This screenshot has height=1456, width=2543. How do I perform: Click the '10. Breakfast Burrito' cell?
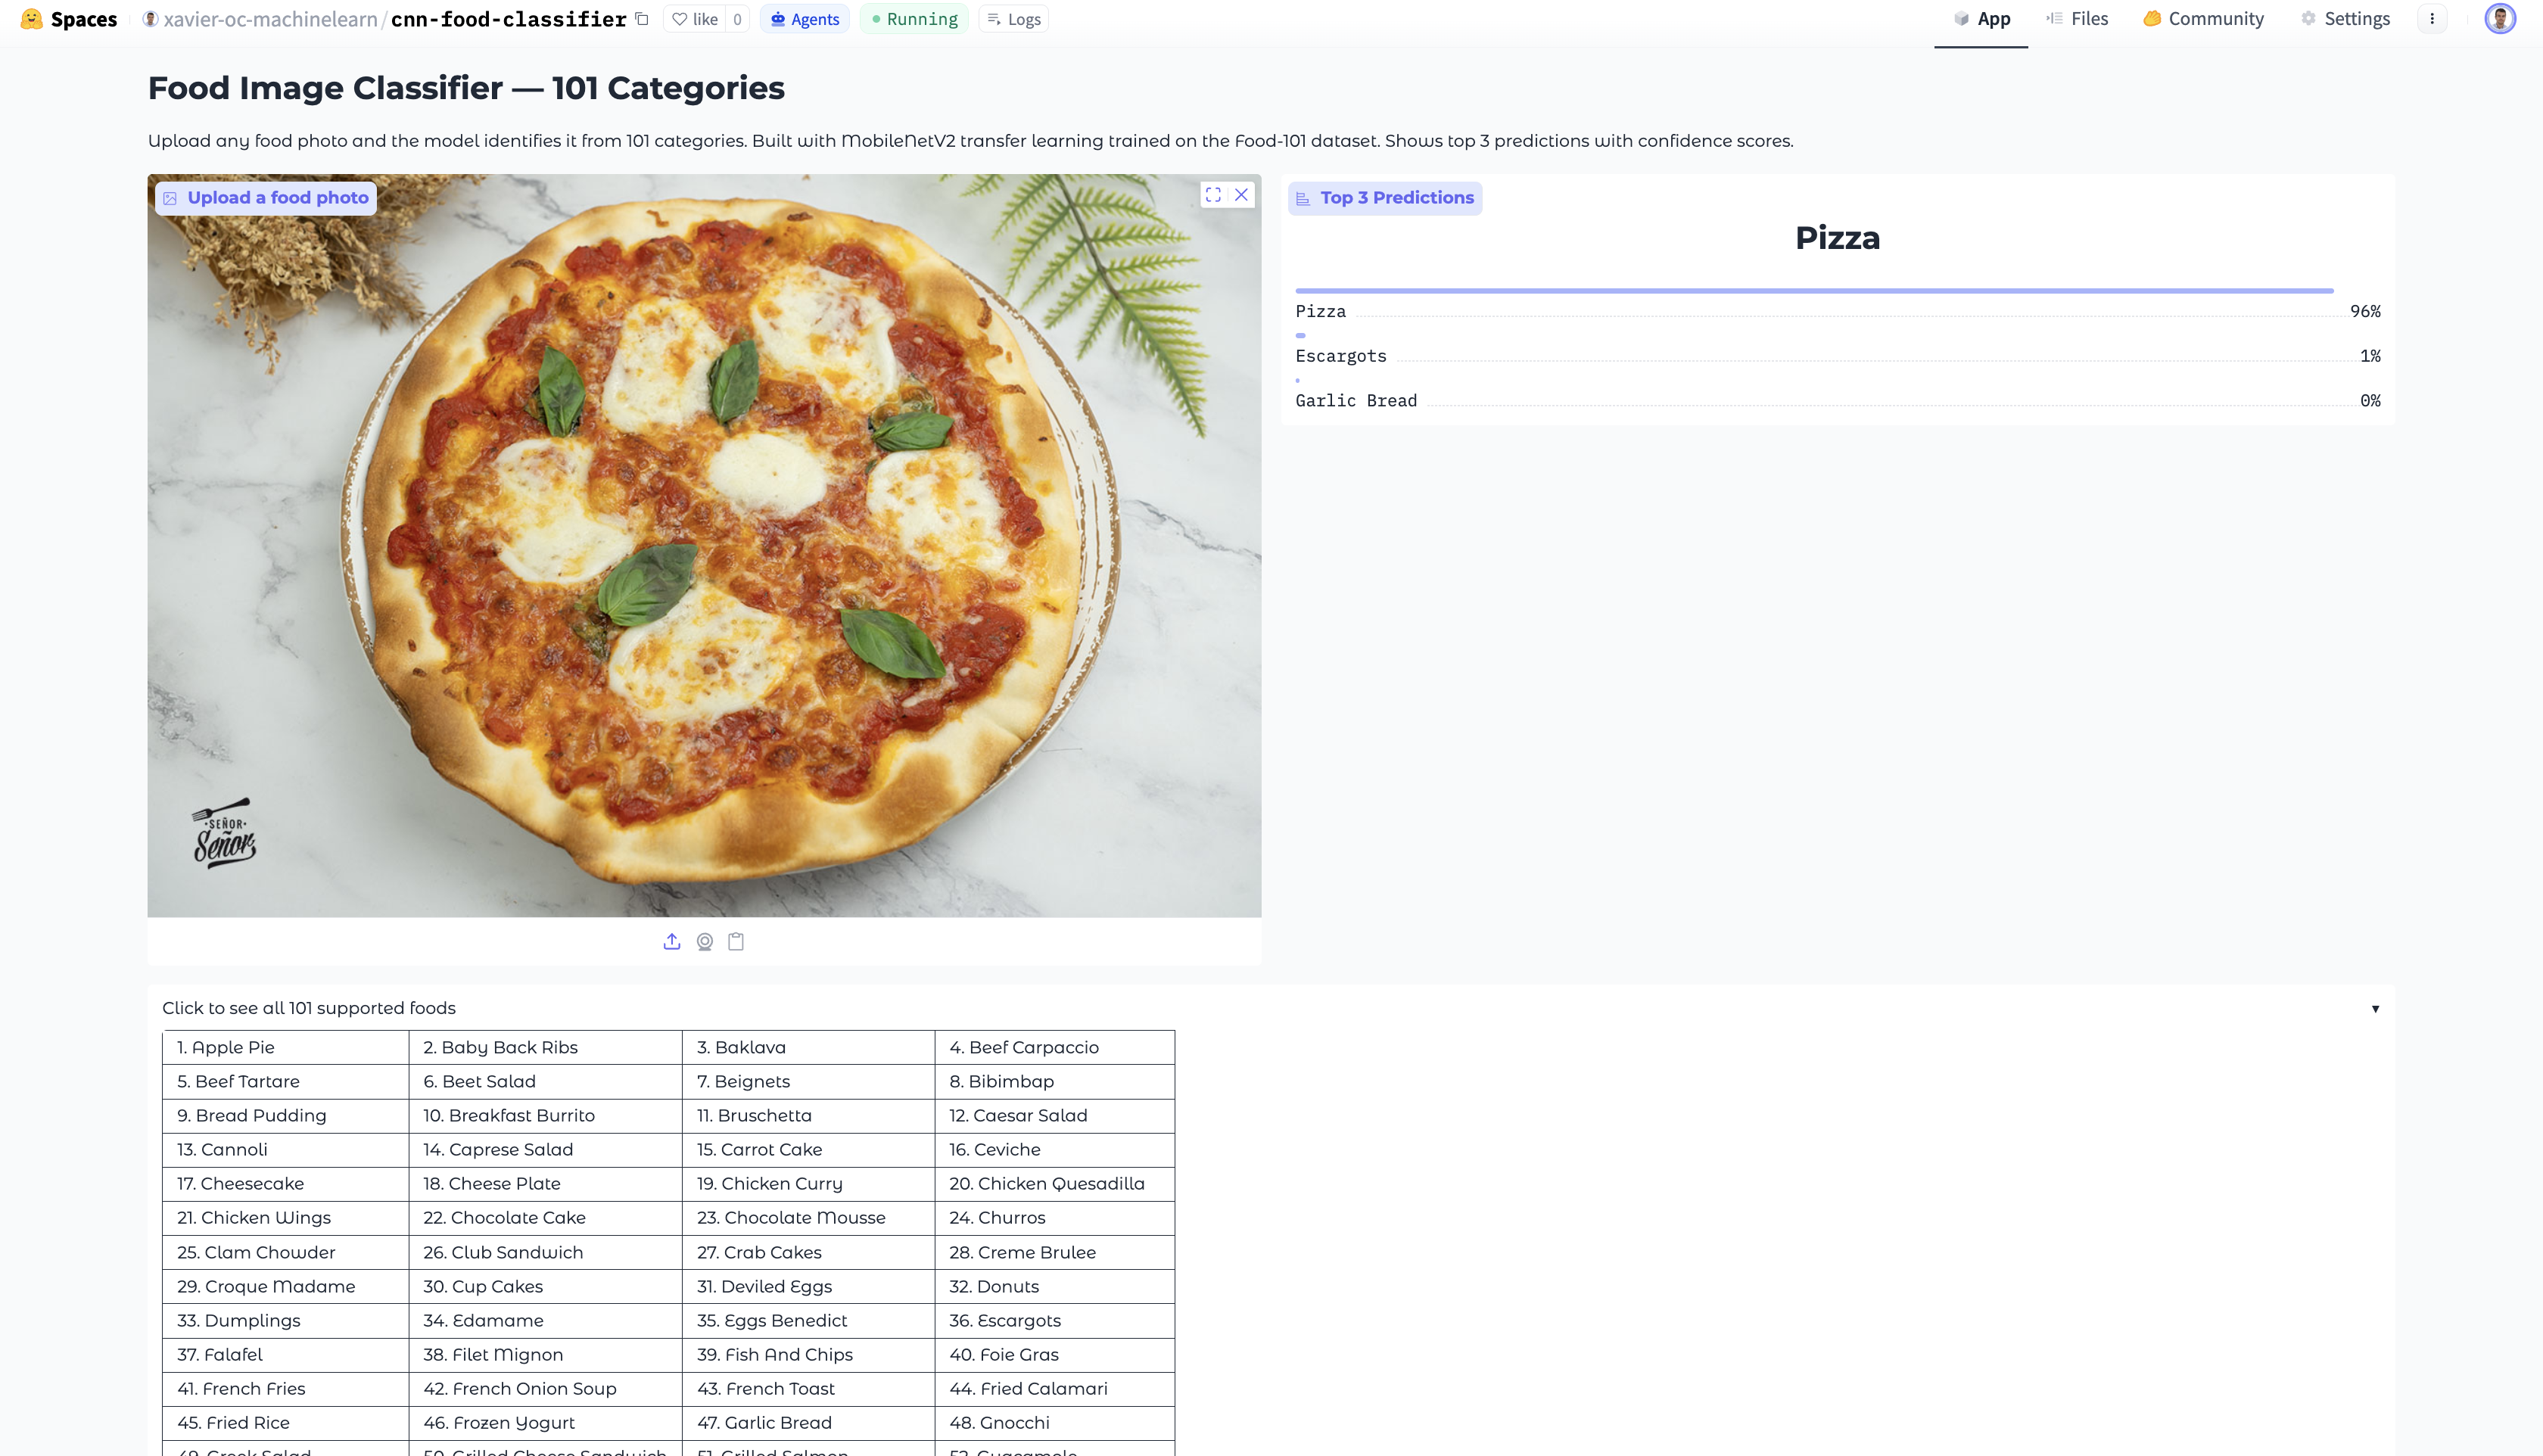545,1115
